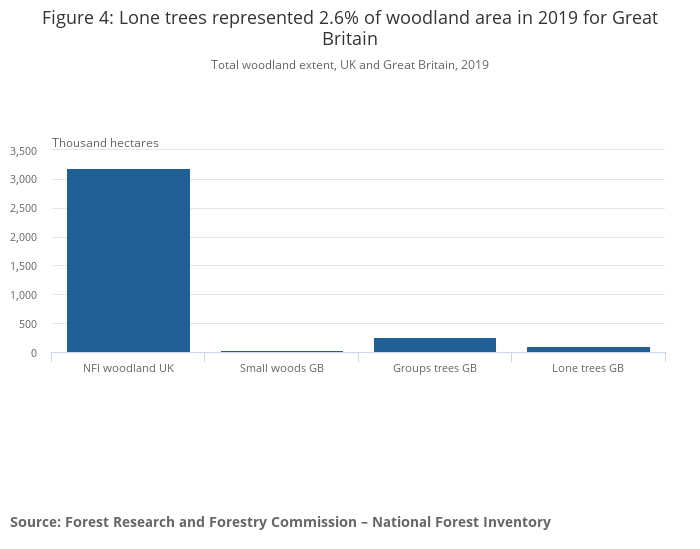The width and height of the screenshot is (700, 549).
Task: Click the 'Total woodland extent' subtitle
Action: pyautogui.click(x=350, y=65)
